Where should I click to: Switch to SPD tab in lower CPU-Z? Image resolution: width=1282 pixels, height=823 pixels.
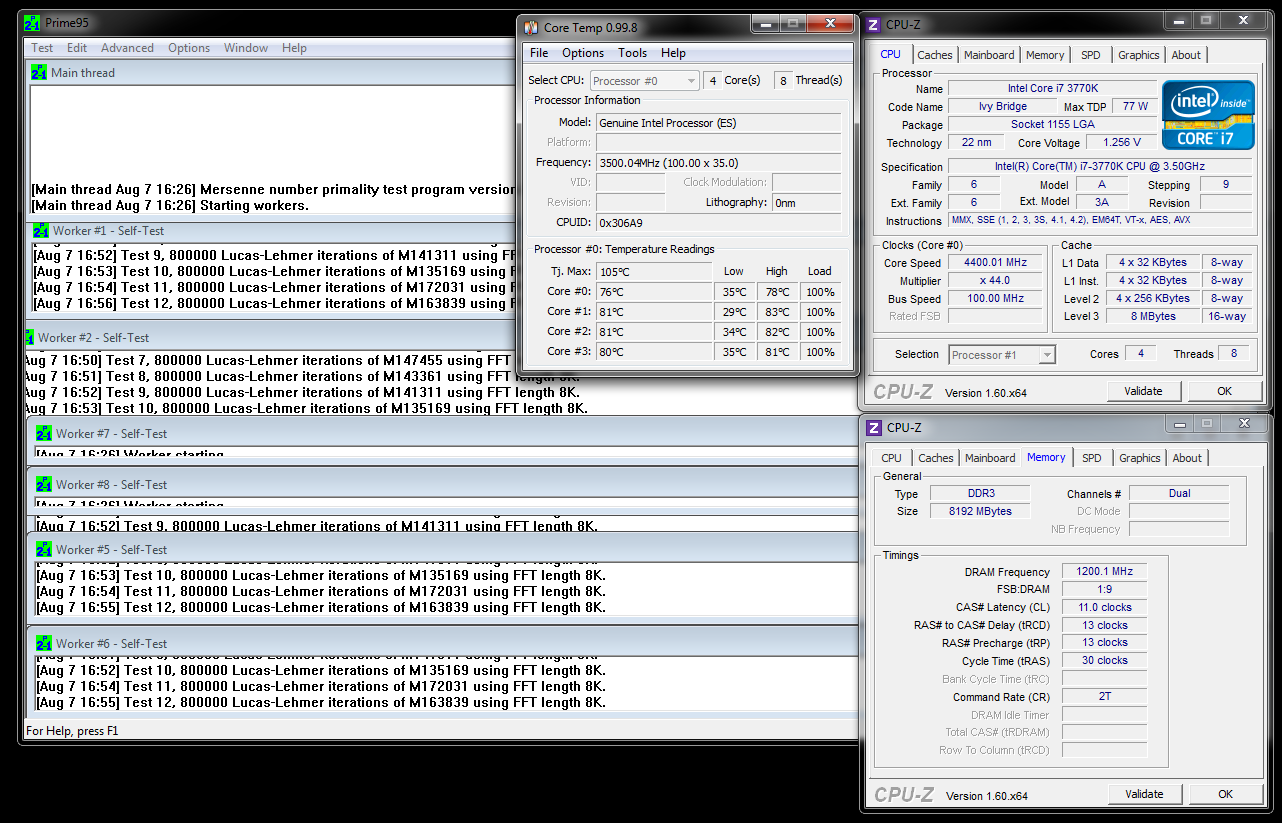click(1092, 458)
